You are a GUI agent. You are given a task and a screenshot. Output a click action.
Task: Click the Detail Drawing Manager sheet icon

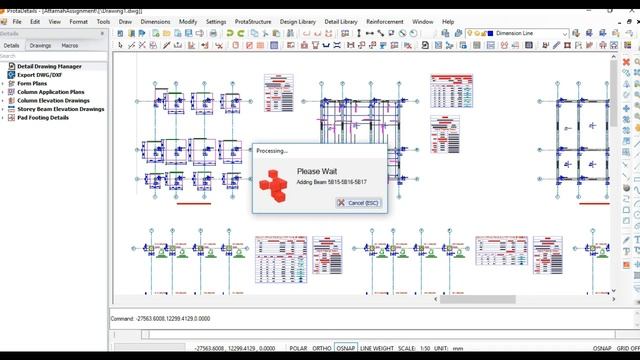click(11, 66)
